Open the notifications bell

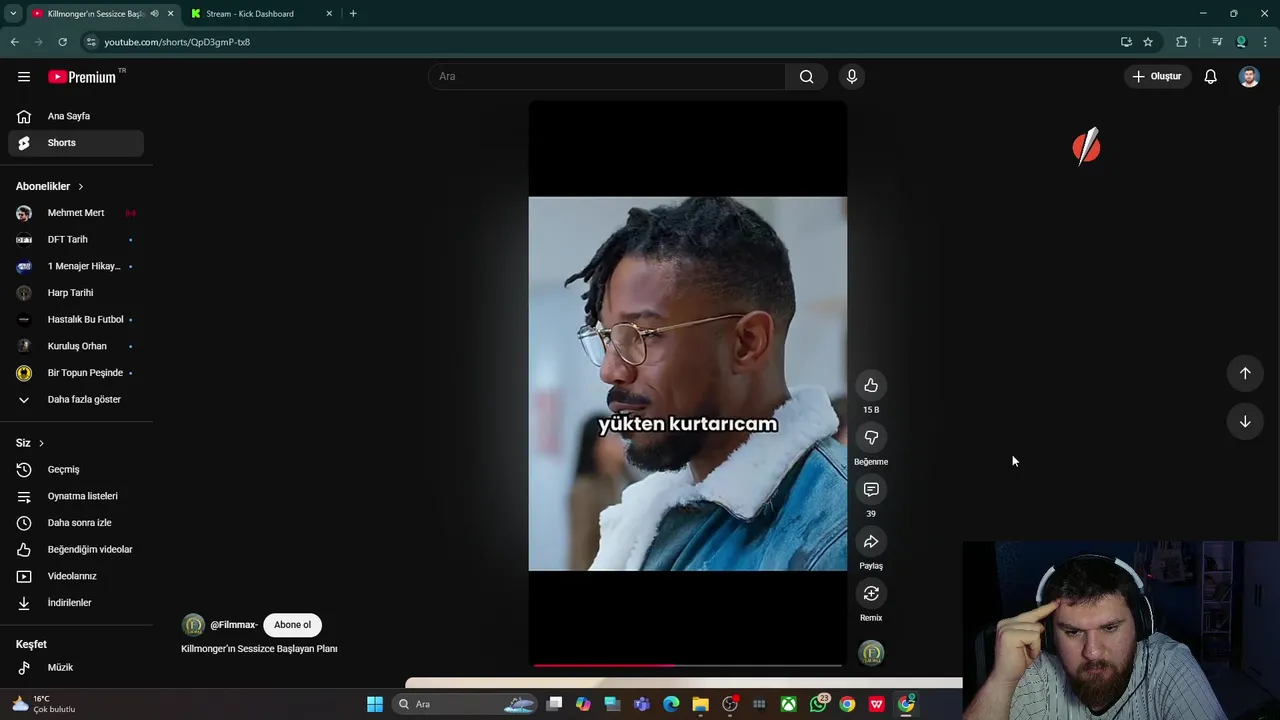(x=1210, y=76)
